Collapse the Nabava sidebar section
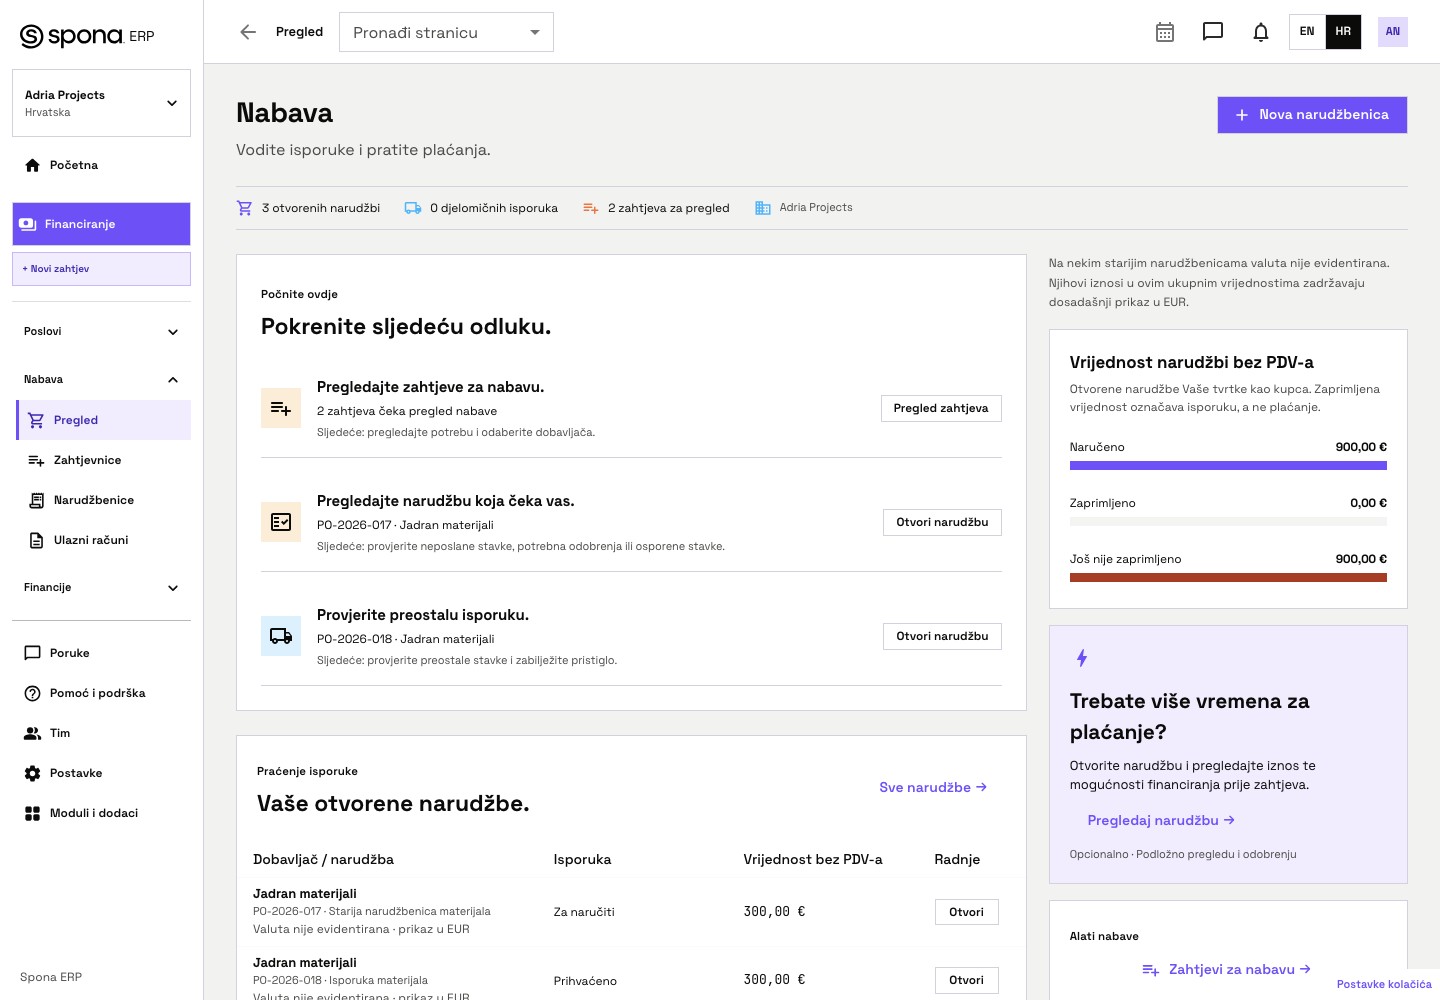This screenshot has height=1000, width=1440. point(101,380)
